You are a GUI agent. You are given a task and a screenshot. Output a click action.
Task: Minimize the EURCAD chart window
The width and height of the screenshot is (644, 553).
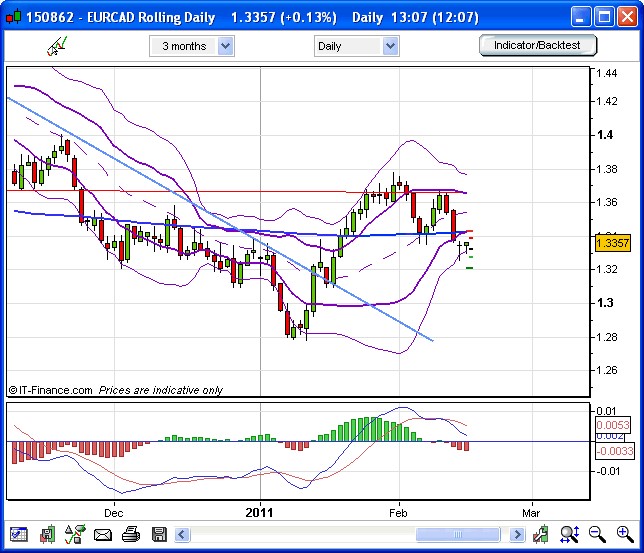coord(580,17)
